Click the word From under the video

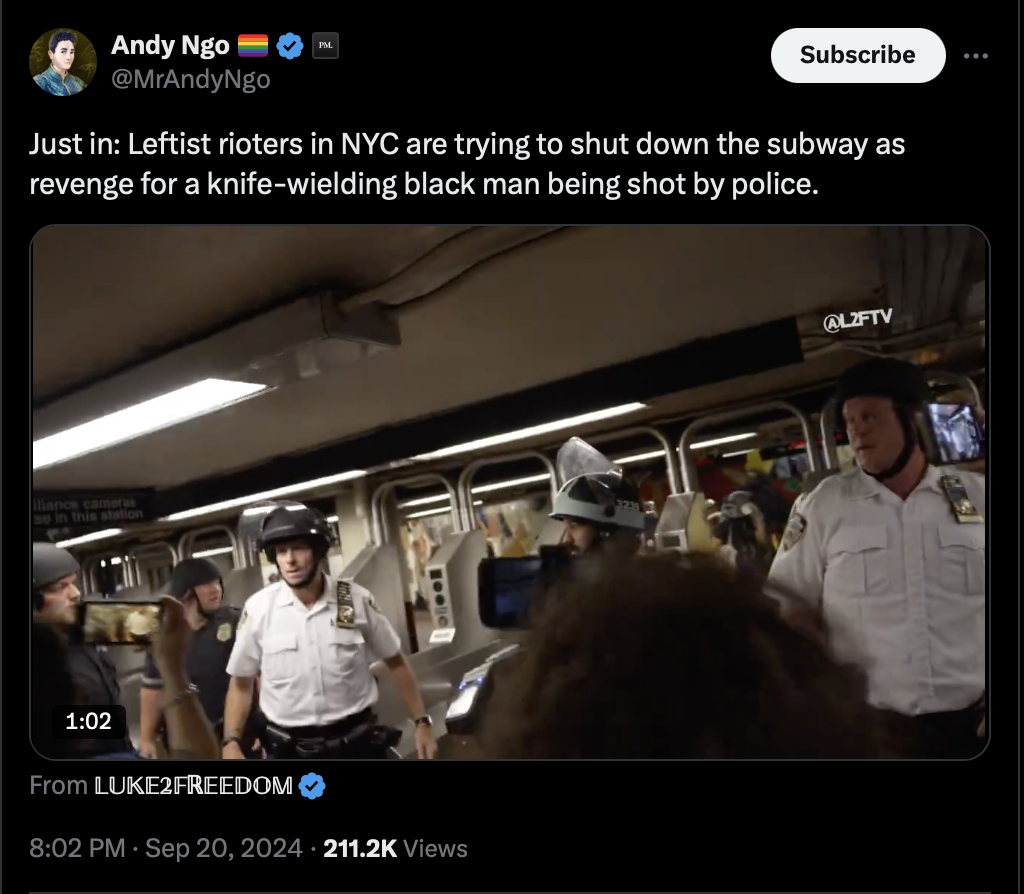58,786
